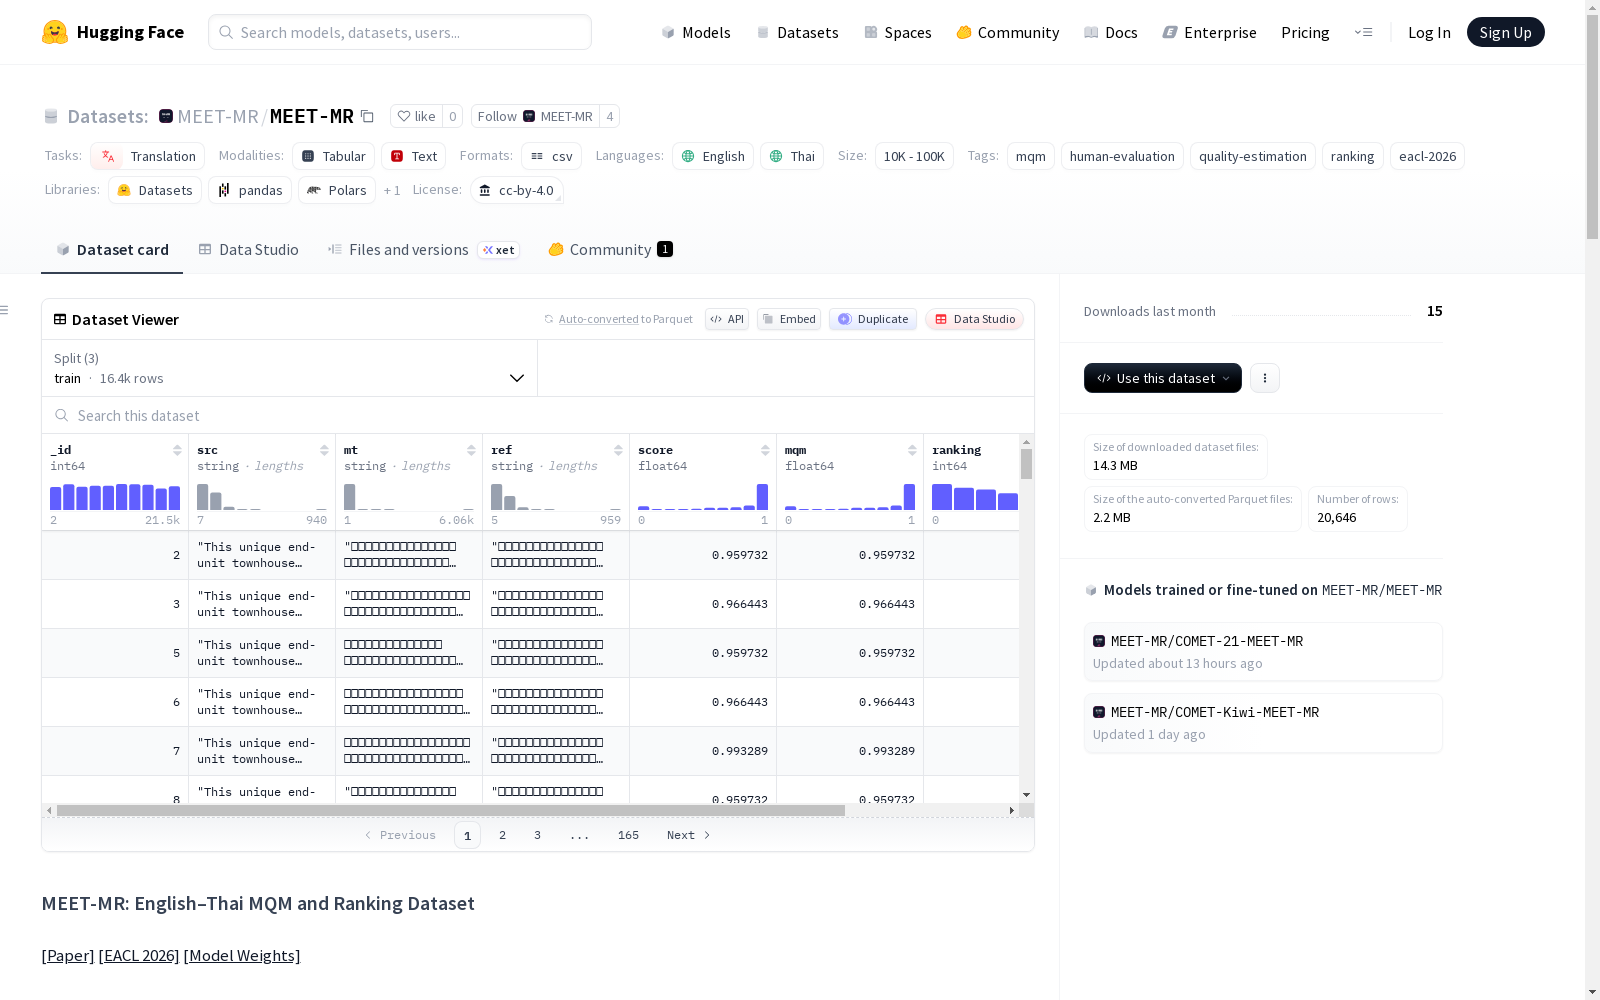Focus the site search box

400,32
